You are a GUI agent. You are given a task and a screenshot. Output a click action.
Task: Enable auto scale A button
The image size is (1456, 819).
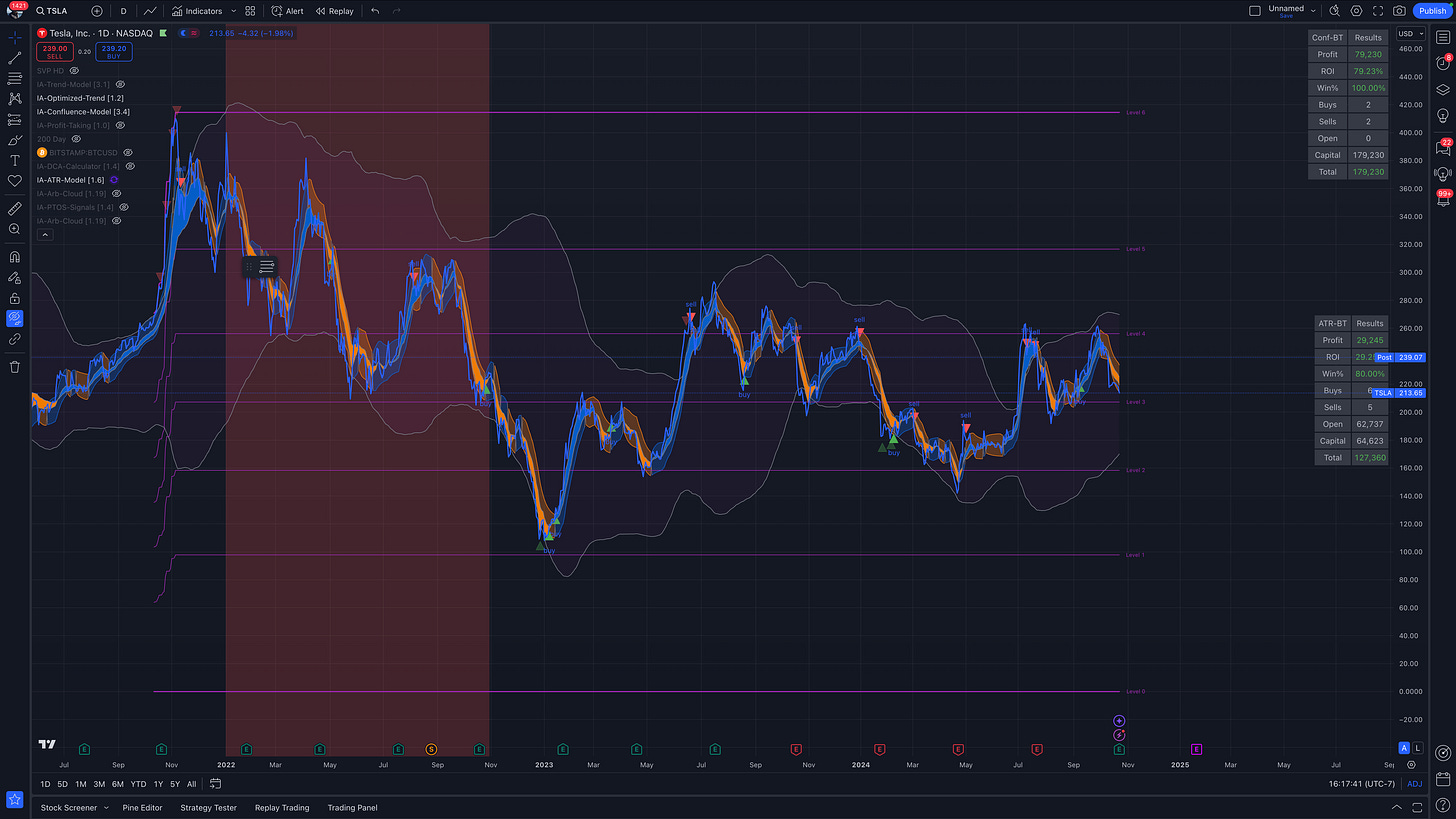click(x=1404, y=748)
